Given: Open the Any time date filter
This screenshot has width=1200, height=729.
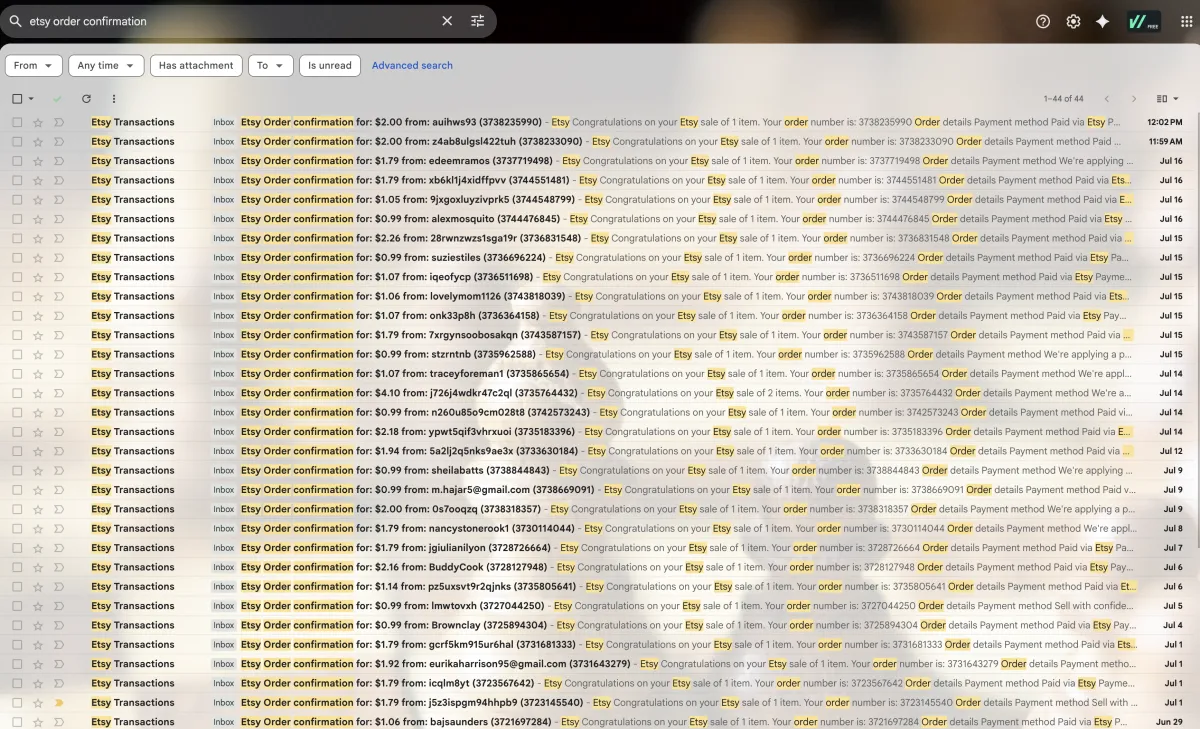Looking at the screenshot, I should pos(106,66).
